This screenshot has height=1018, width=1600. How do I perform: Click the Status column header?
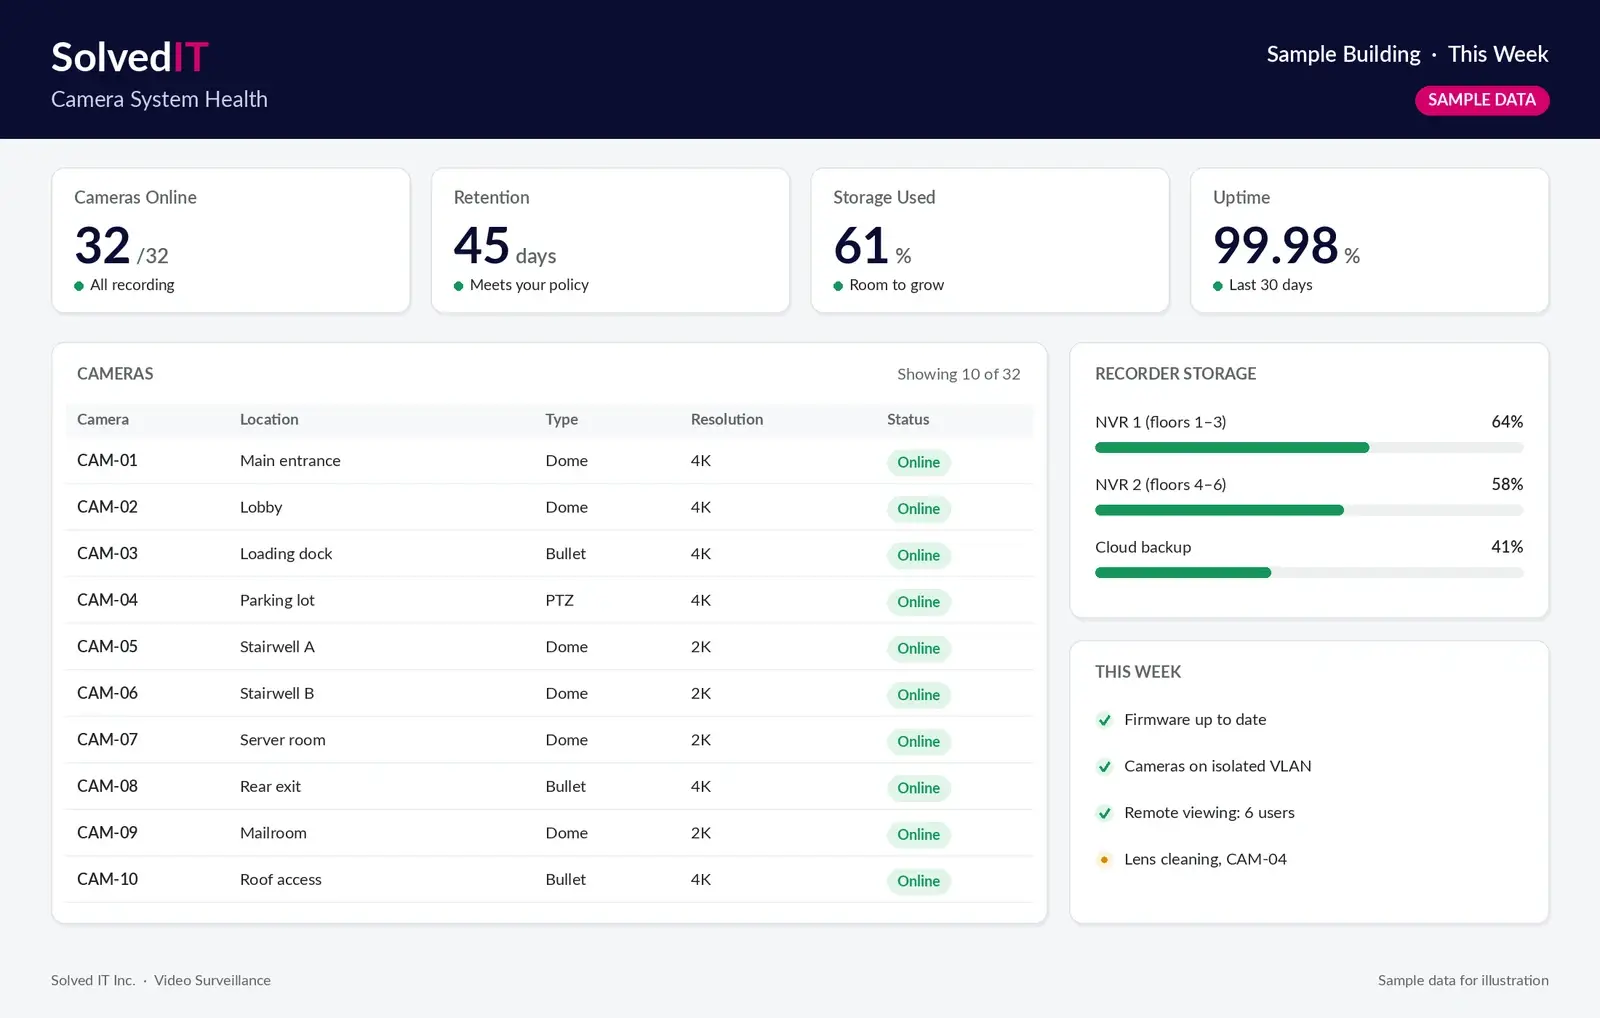click(x=908, y=419)
